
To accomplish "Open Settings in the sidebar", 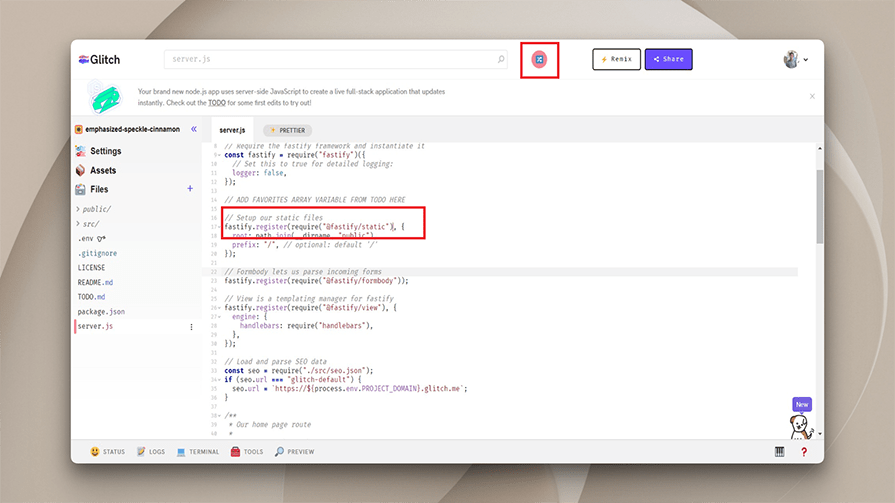I will click(x=106, y=151).
